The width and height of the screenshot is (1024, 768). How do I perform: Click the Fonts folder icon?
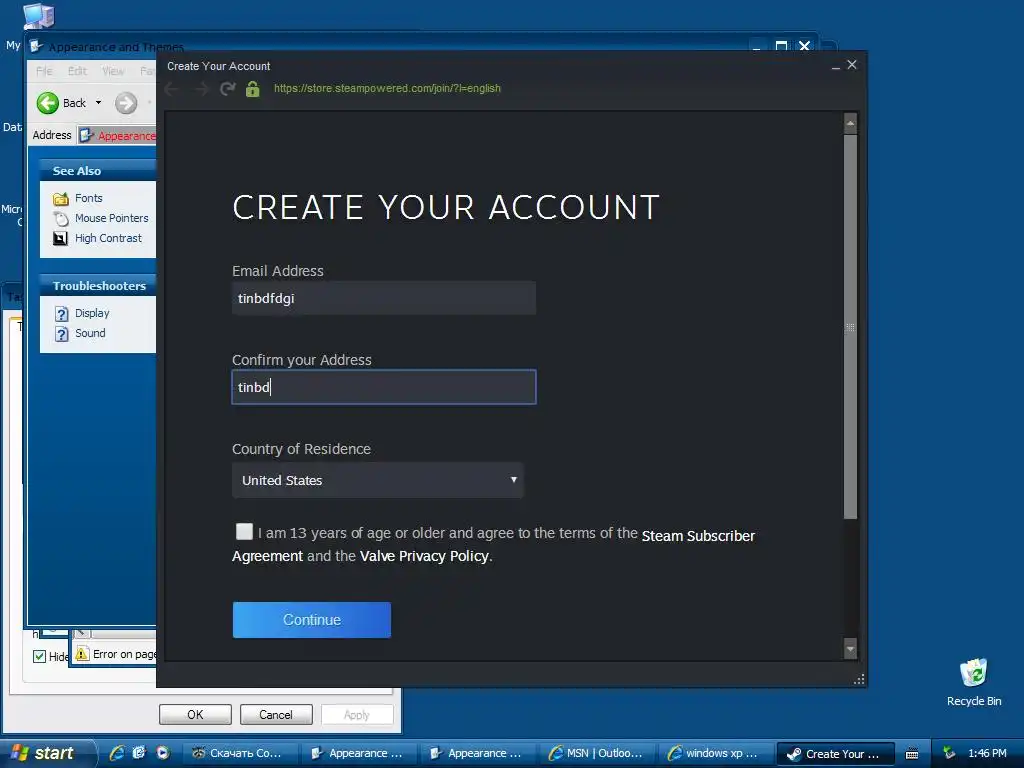[x=61, y=199]
